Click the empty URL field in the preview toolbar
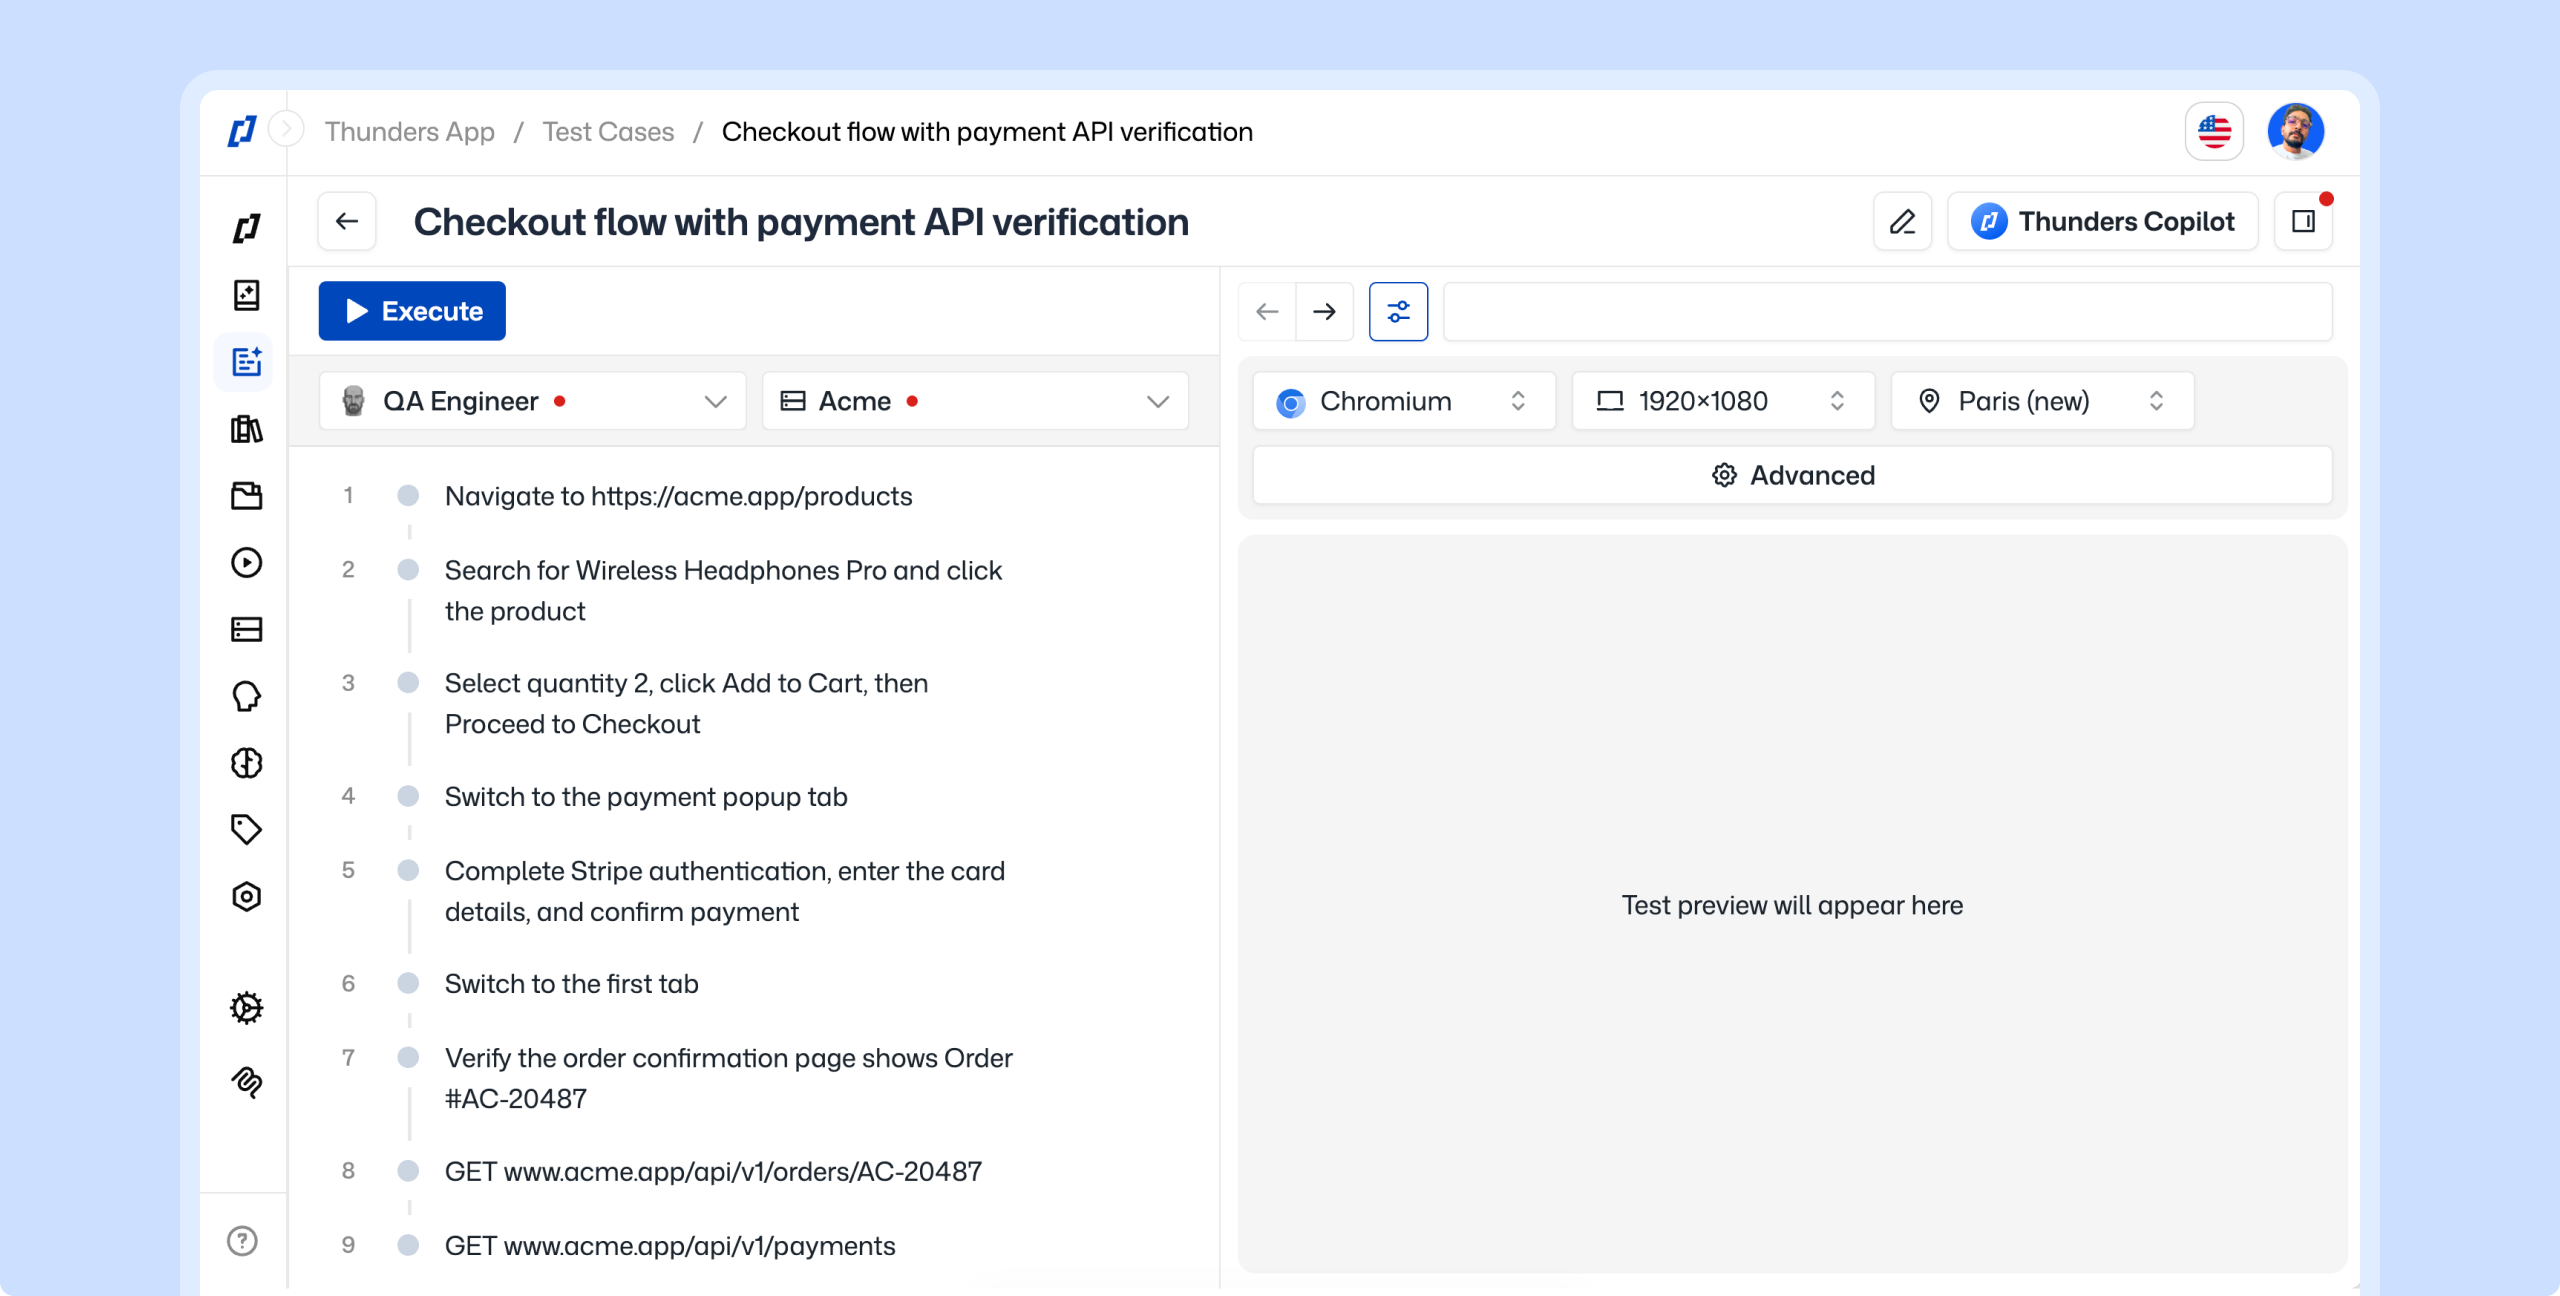Image resolution: width=2560 pixels, height=1296 pixels. click(x=1887, y=312)
